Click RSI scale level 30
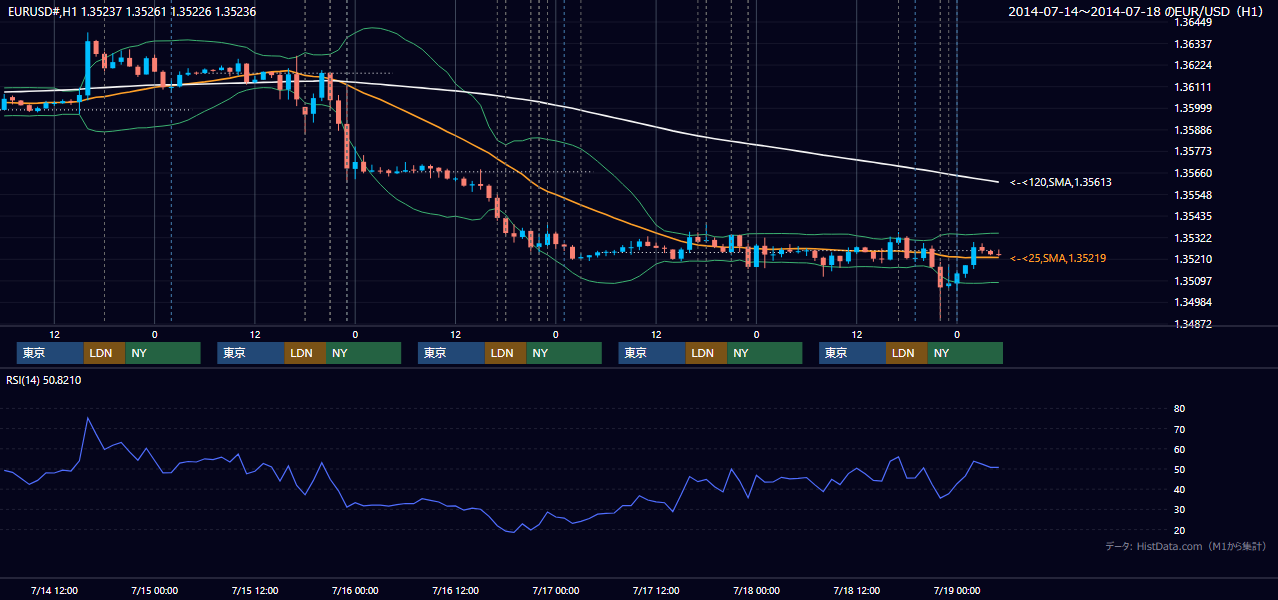1278x600 pixels. tap(1179, 510)
